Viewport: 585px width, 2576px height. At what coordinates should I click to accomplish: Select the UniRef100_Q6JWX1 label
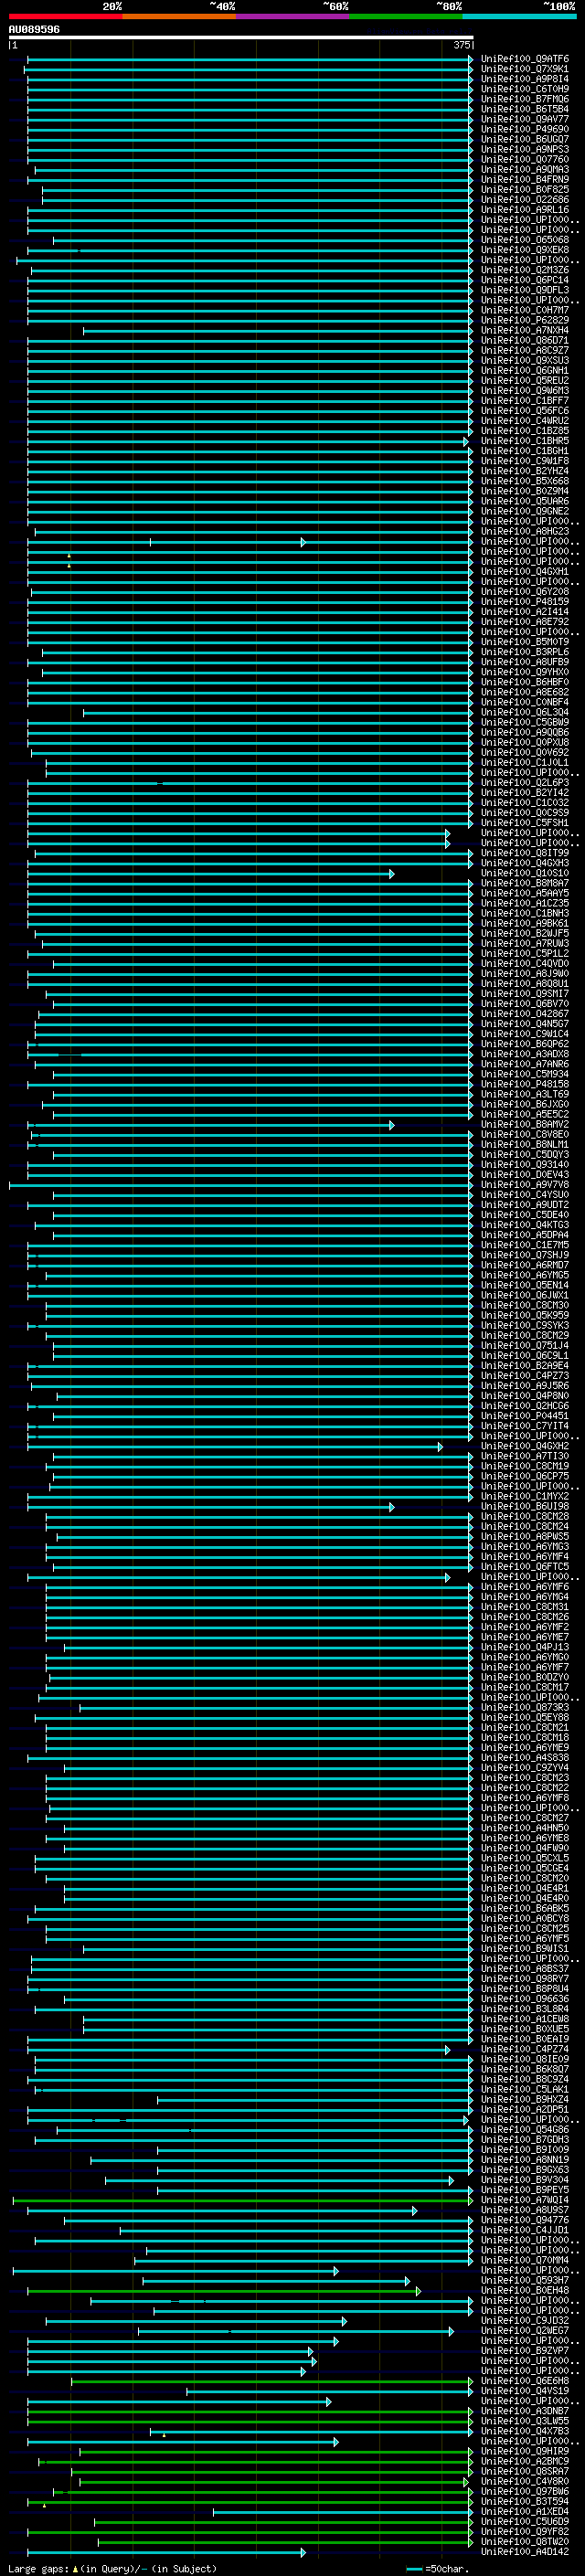point(525,1295)
